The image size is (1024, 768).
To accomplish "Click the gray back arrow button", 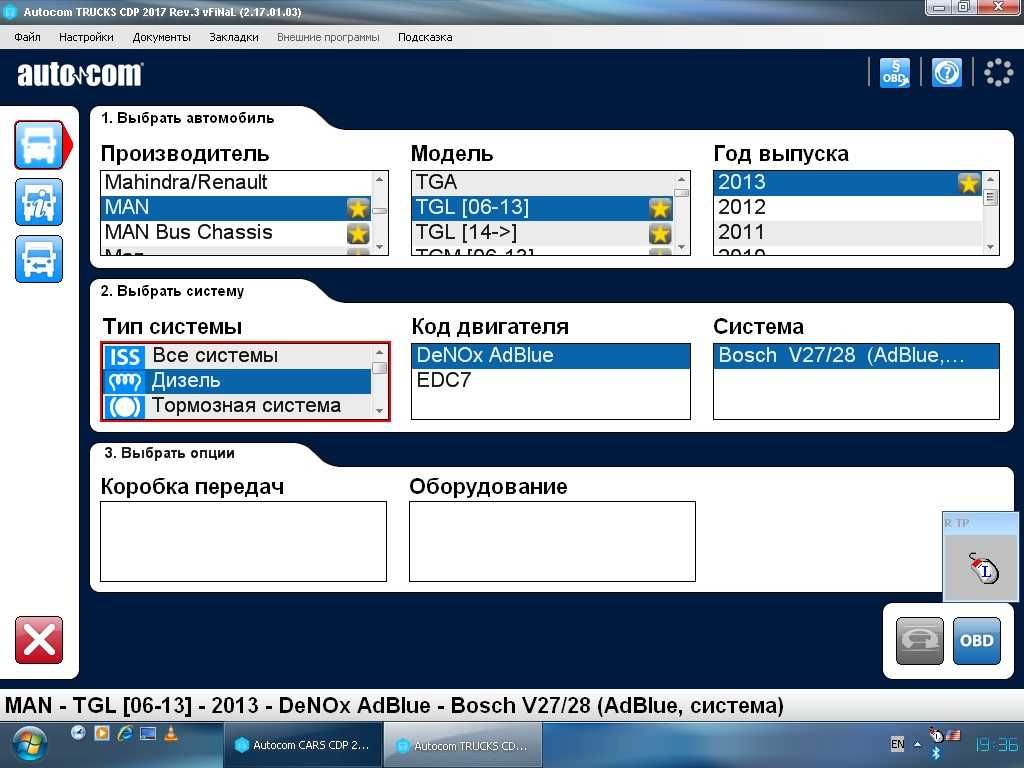I will pyautogui.click(x=920, y=641).
